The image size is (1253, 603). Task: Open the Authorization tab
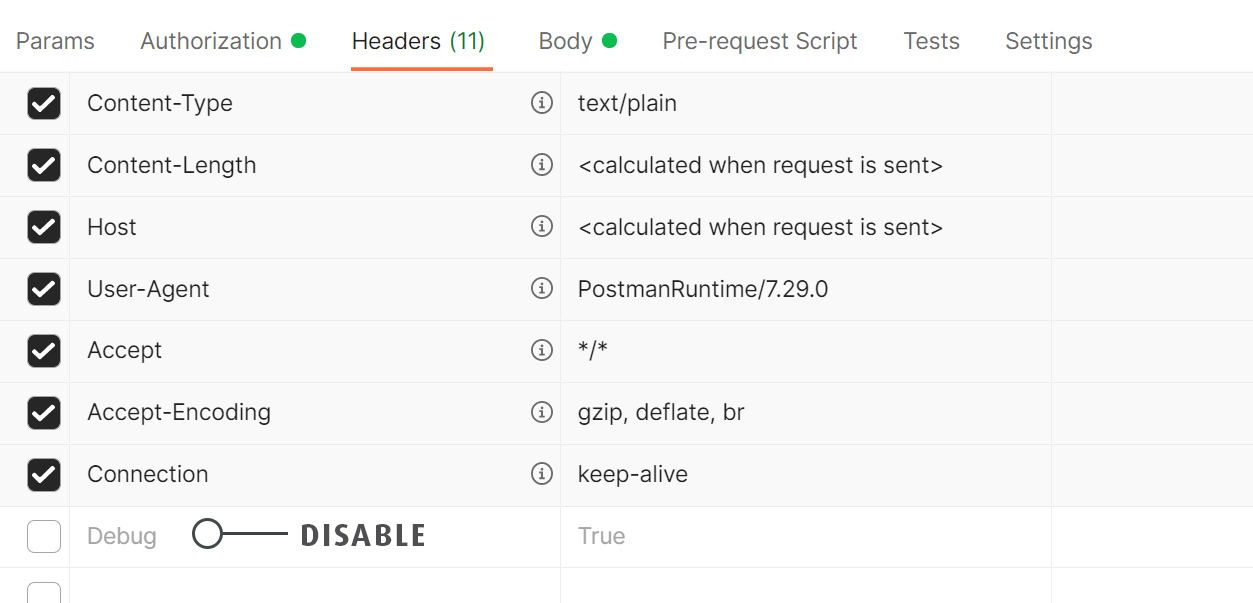(x=211, y=41)
